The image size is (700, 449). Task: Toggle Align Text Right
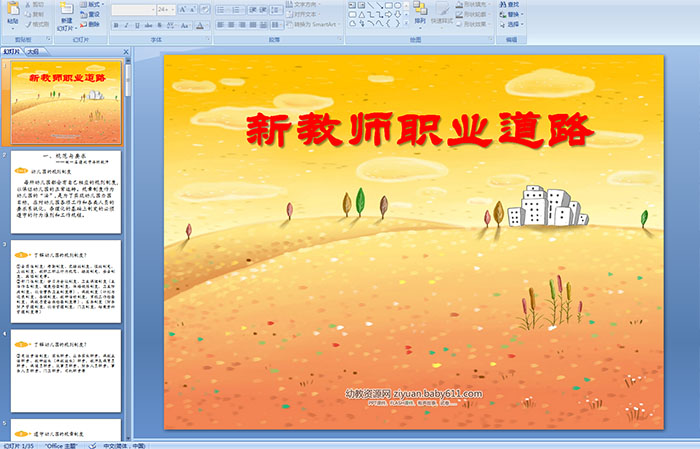[242, 25]
